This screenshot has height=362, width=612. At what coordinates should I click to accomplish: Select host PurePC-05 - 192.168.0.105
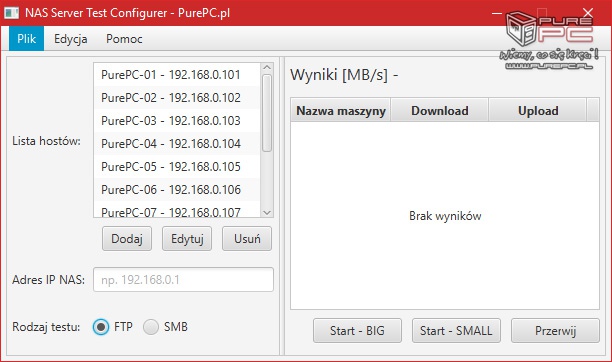tap(176, 167)
